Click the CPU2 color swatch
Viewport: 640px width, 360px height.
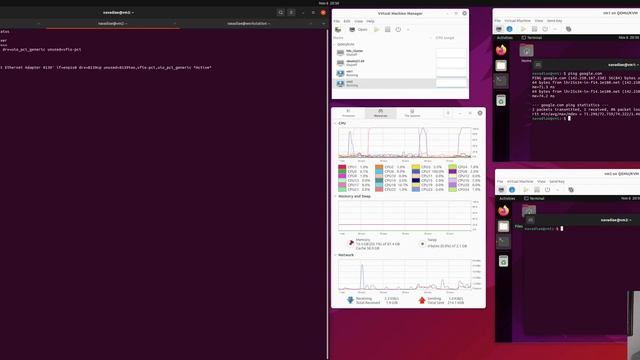point(379,167)
